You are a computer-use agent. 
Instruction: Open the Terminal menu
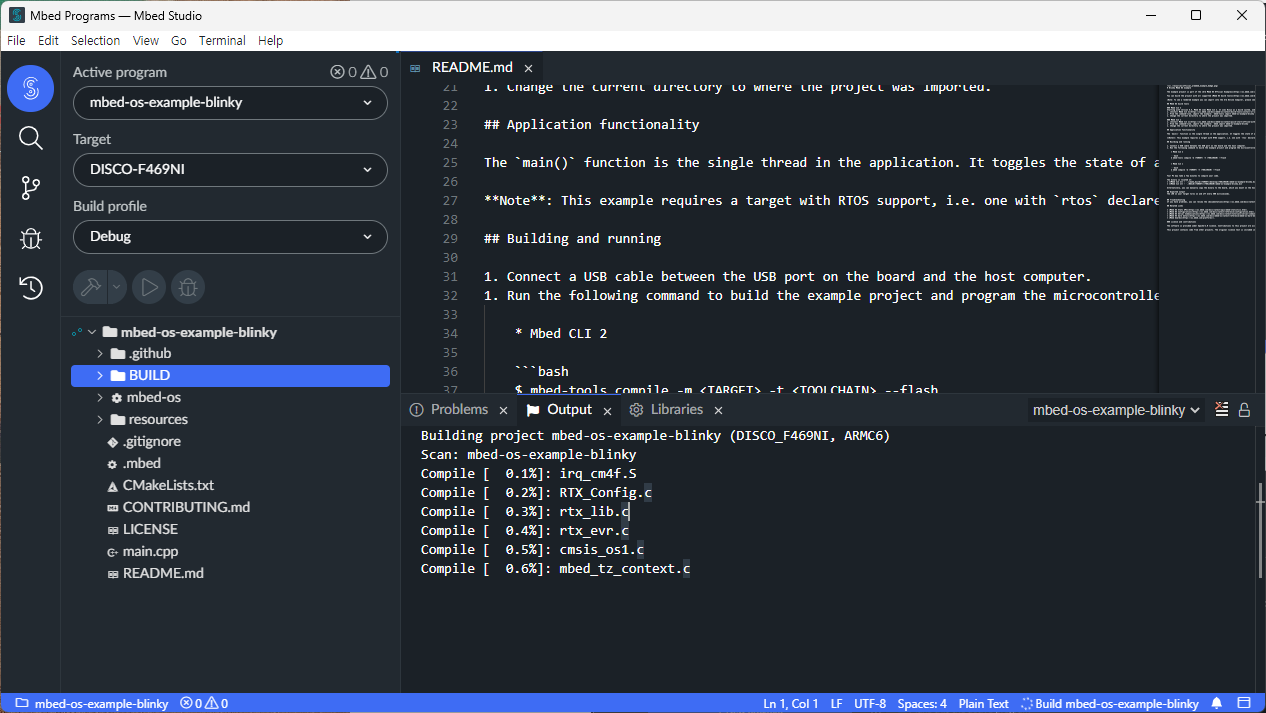tap(222, 40)
